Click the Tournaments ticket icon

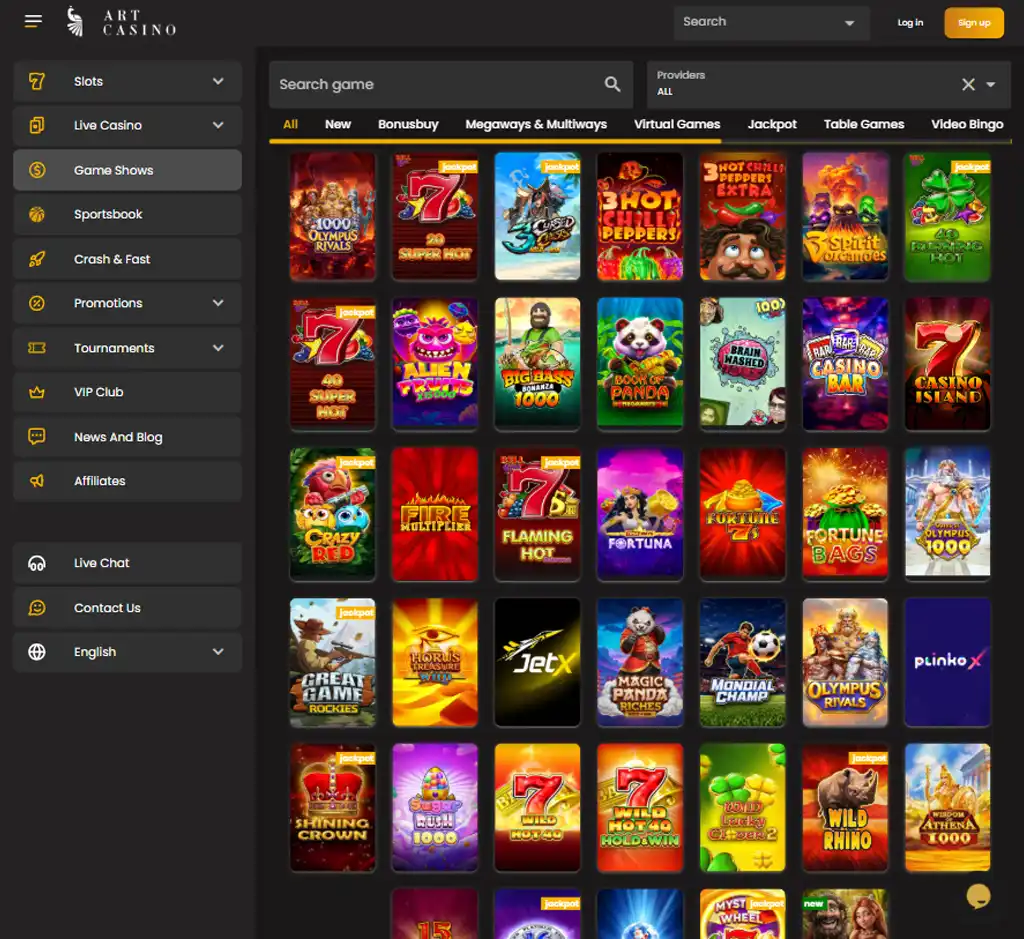tap(37, 348)
